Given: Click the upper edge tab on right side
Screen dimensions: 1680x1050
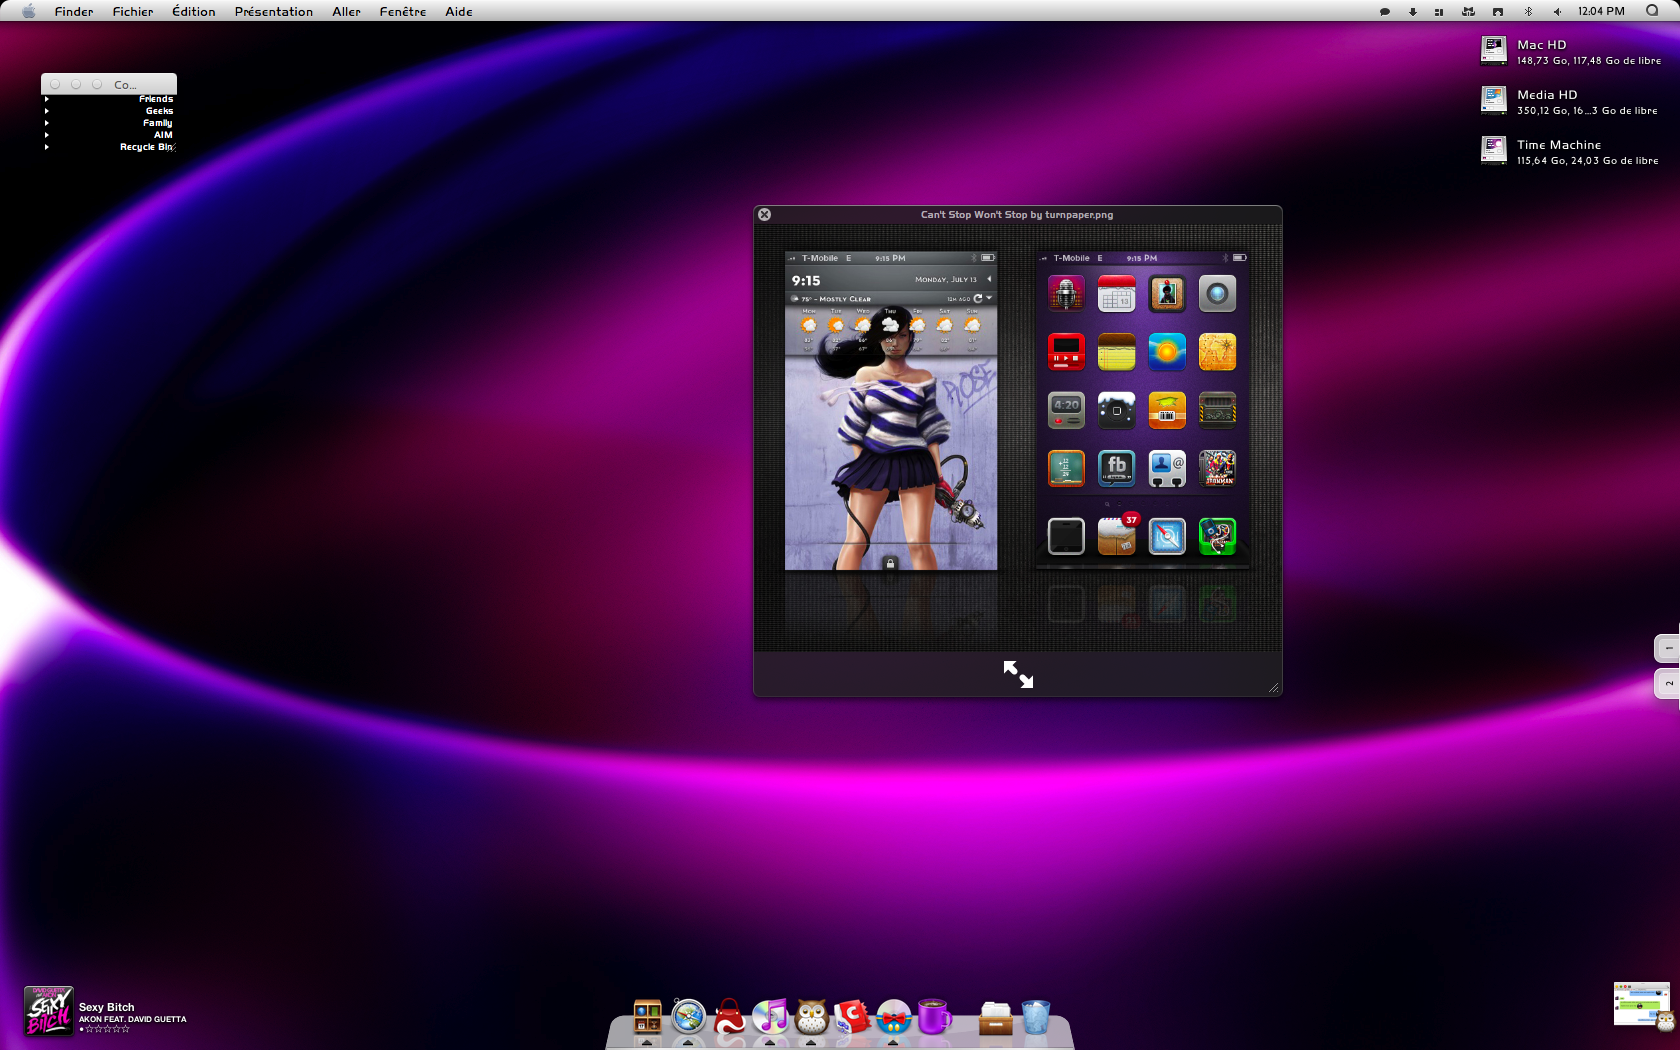Looking at the screenshot, I should [1667, 648].
